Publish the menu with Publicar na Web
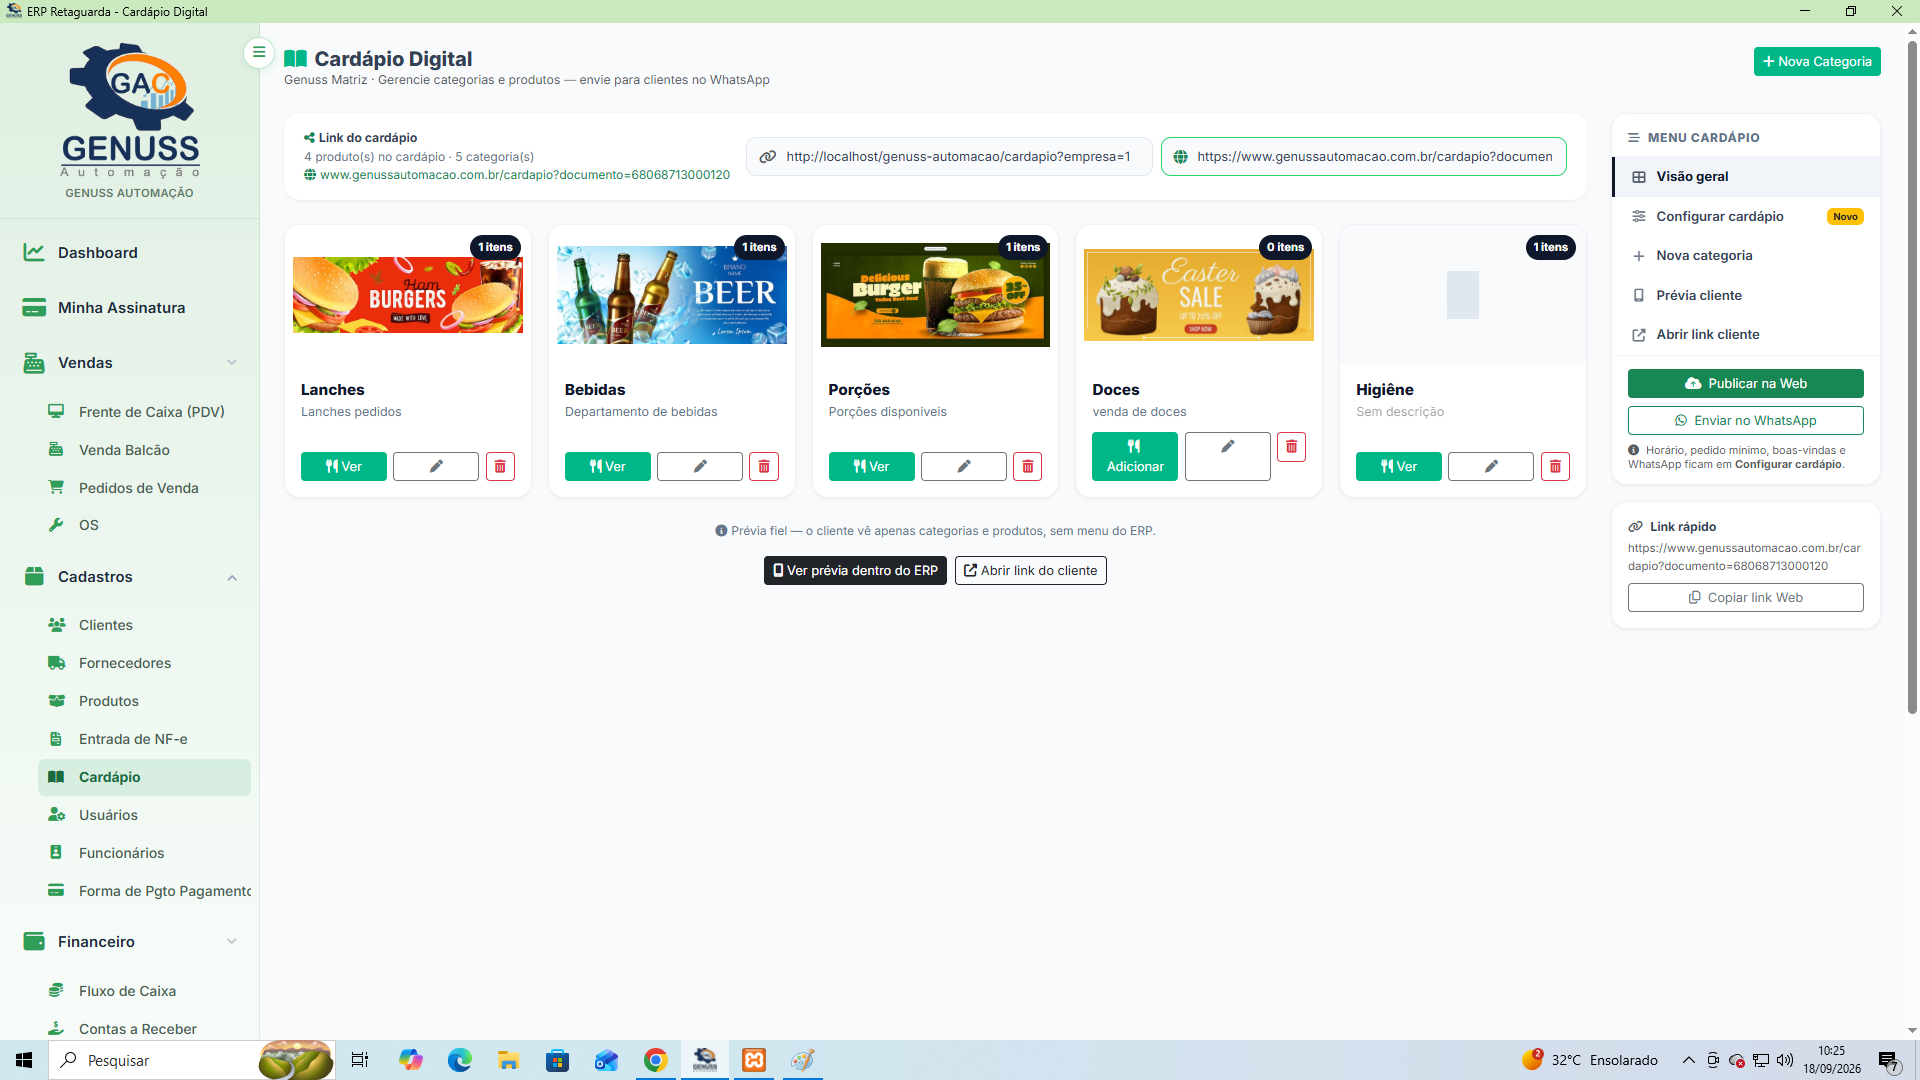The image size is (1920, 1080). [x=1746, y=384]
